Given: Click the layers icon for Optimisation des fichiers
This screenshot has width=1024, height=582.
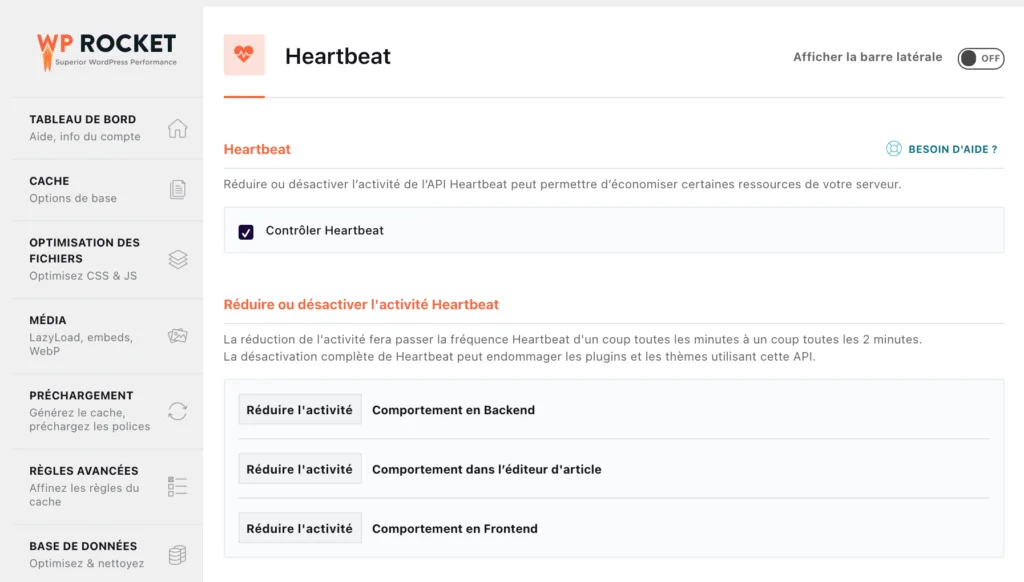Looking at the screenshot, I should coord(178,258).
